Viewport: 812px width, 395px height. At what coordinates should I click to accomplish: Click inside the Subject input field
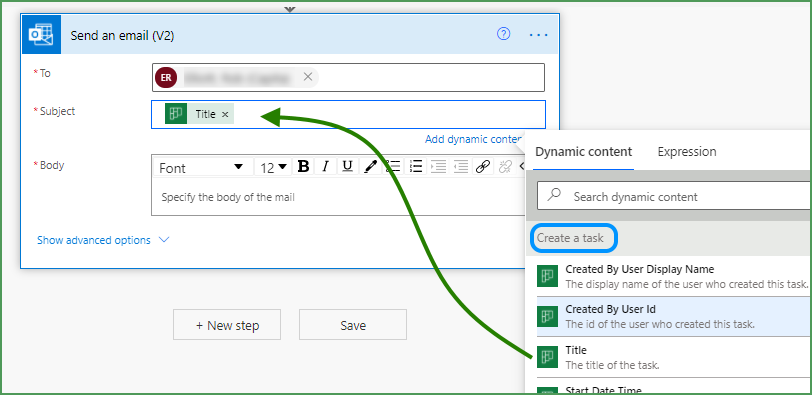[x=348, y=114]
